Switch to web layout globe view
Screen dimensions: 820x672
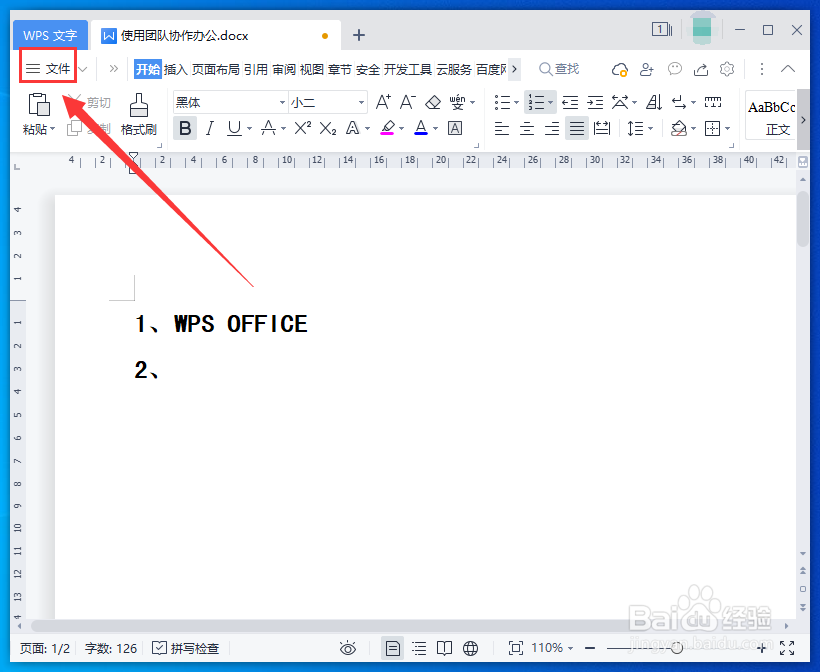pyautogui.click(x=471, y=648)
